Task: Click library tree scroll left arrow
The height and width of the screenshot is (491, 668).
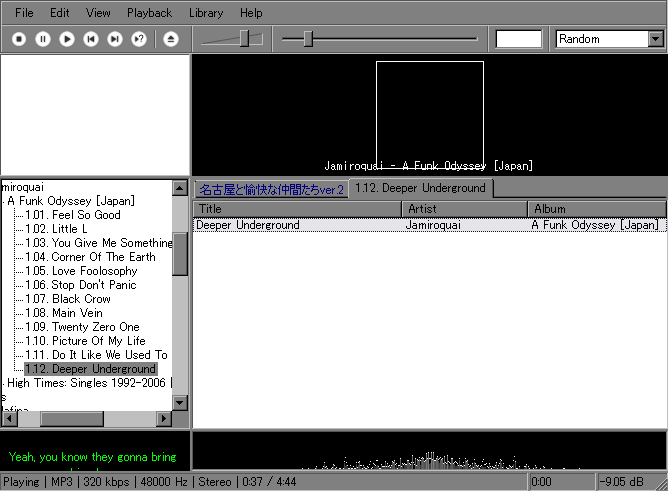Action: point(9,419)
